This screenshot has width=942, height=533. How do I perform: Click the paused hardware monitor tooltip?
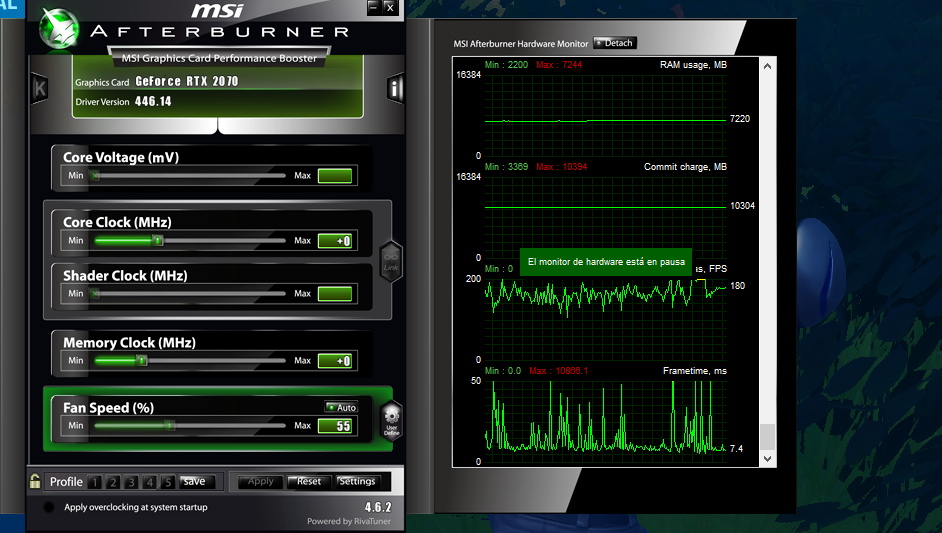(606, 262)
